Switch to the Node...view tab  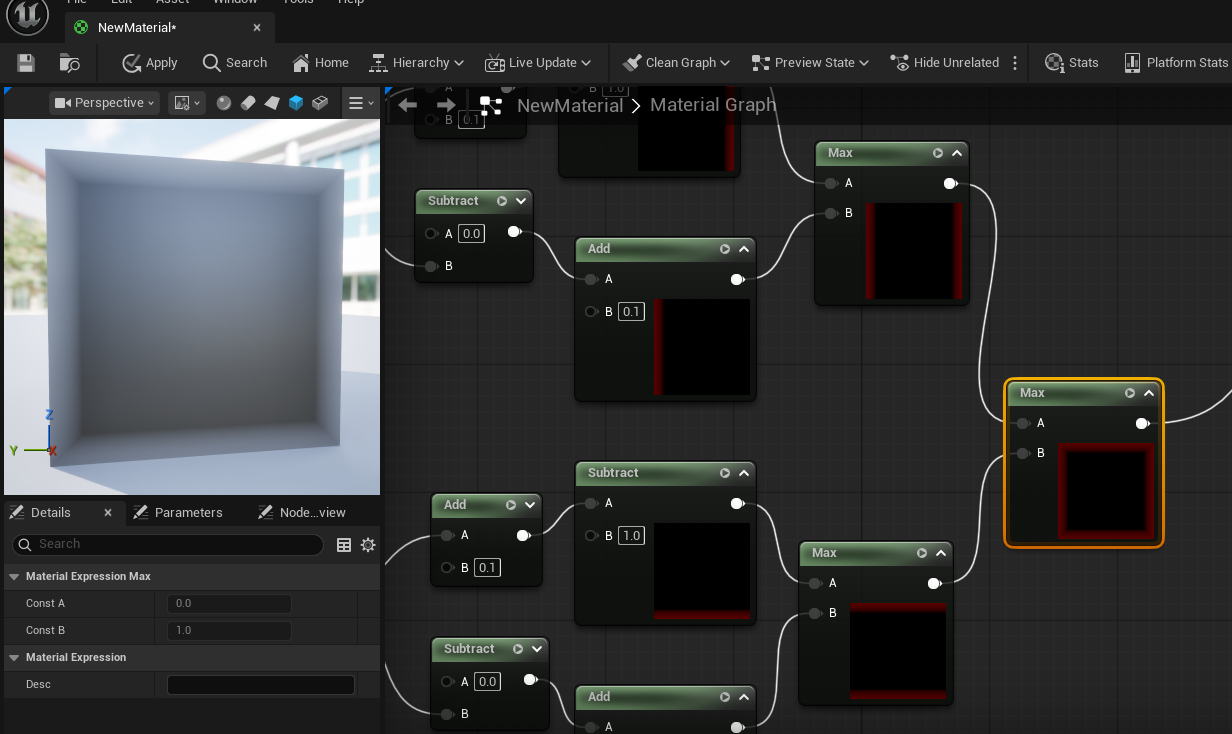coord(302,512)
